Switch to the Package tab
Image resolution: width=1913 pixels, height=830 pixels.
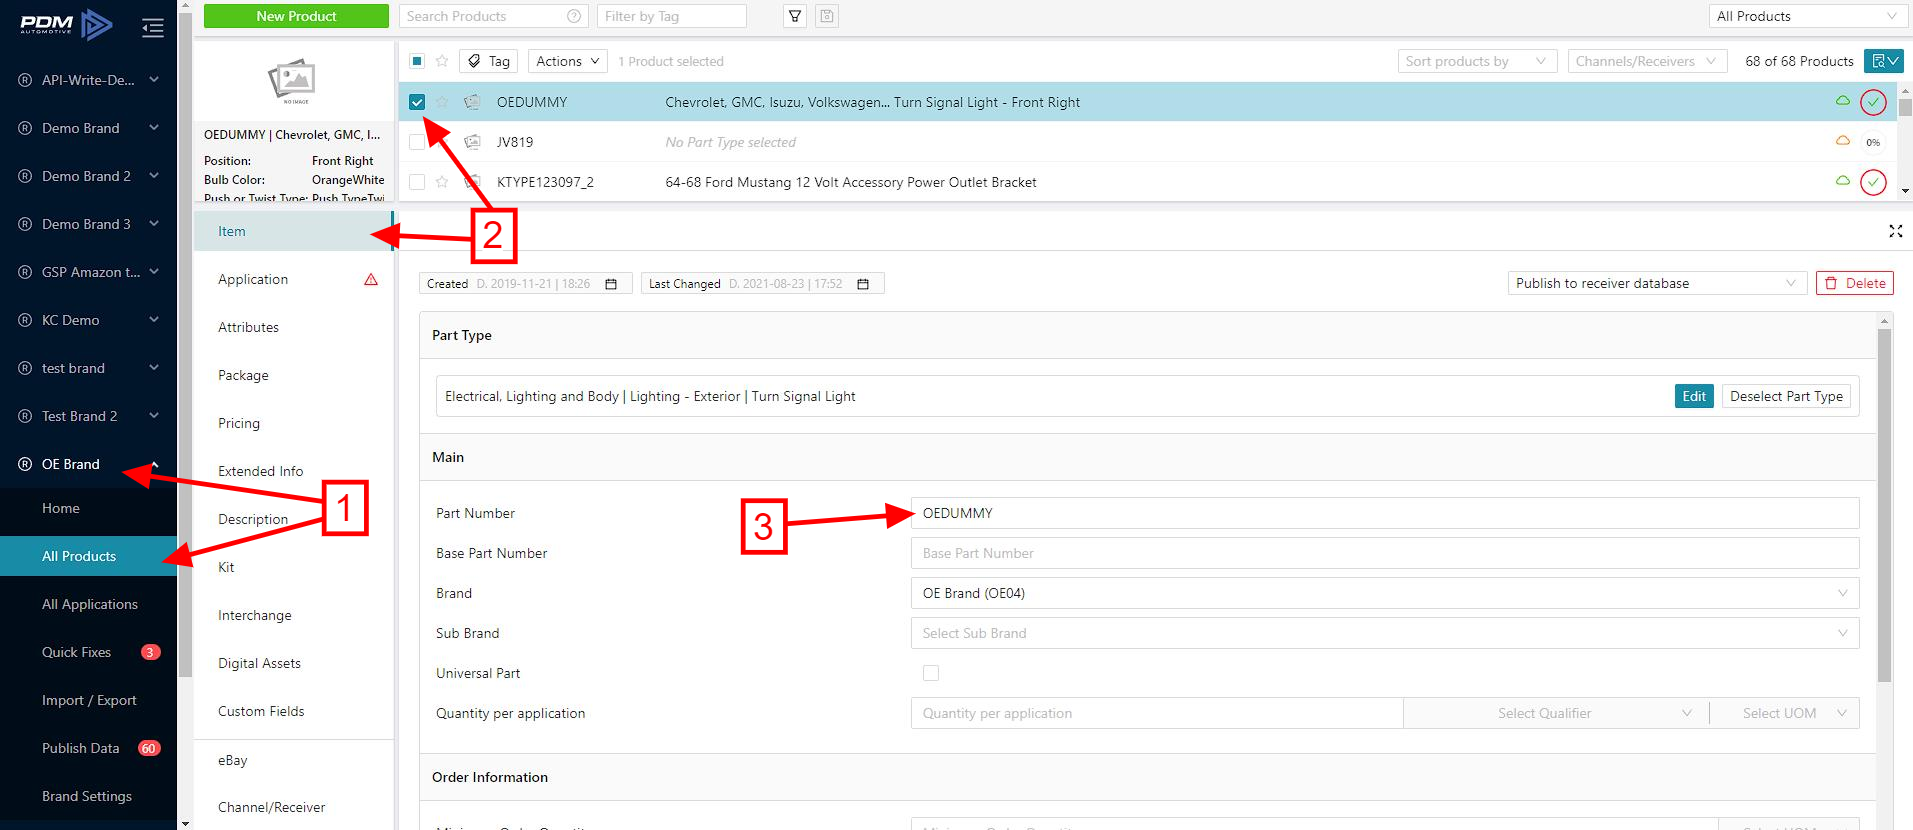[x=293, y=375]
